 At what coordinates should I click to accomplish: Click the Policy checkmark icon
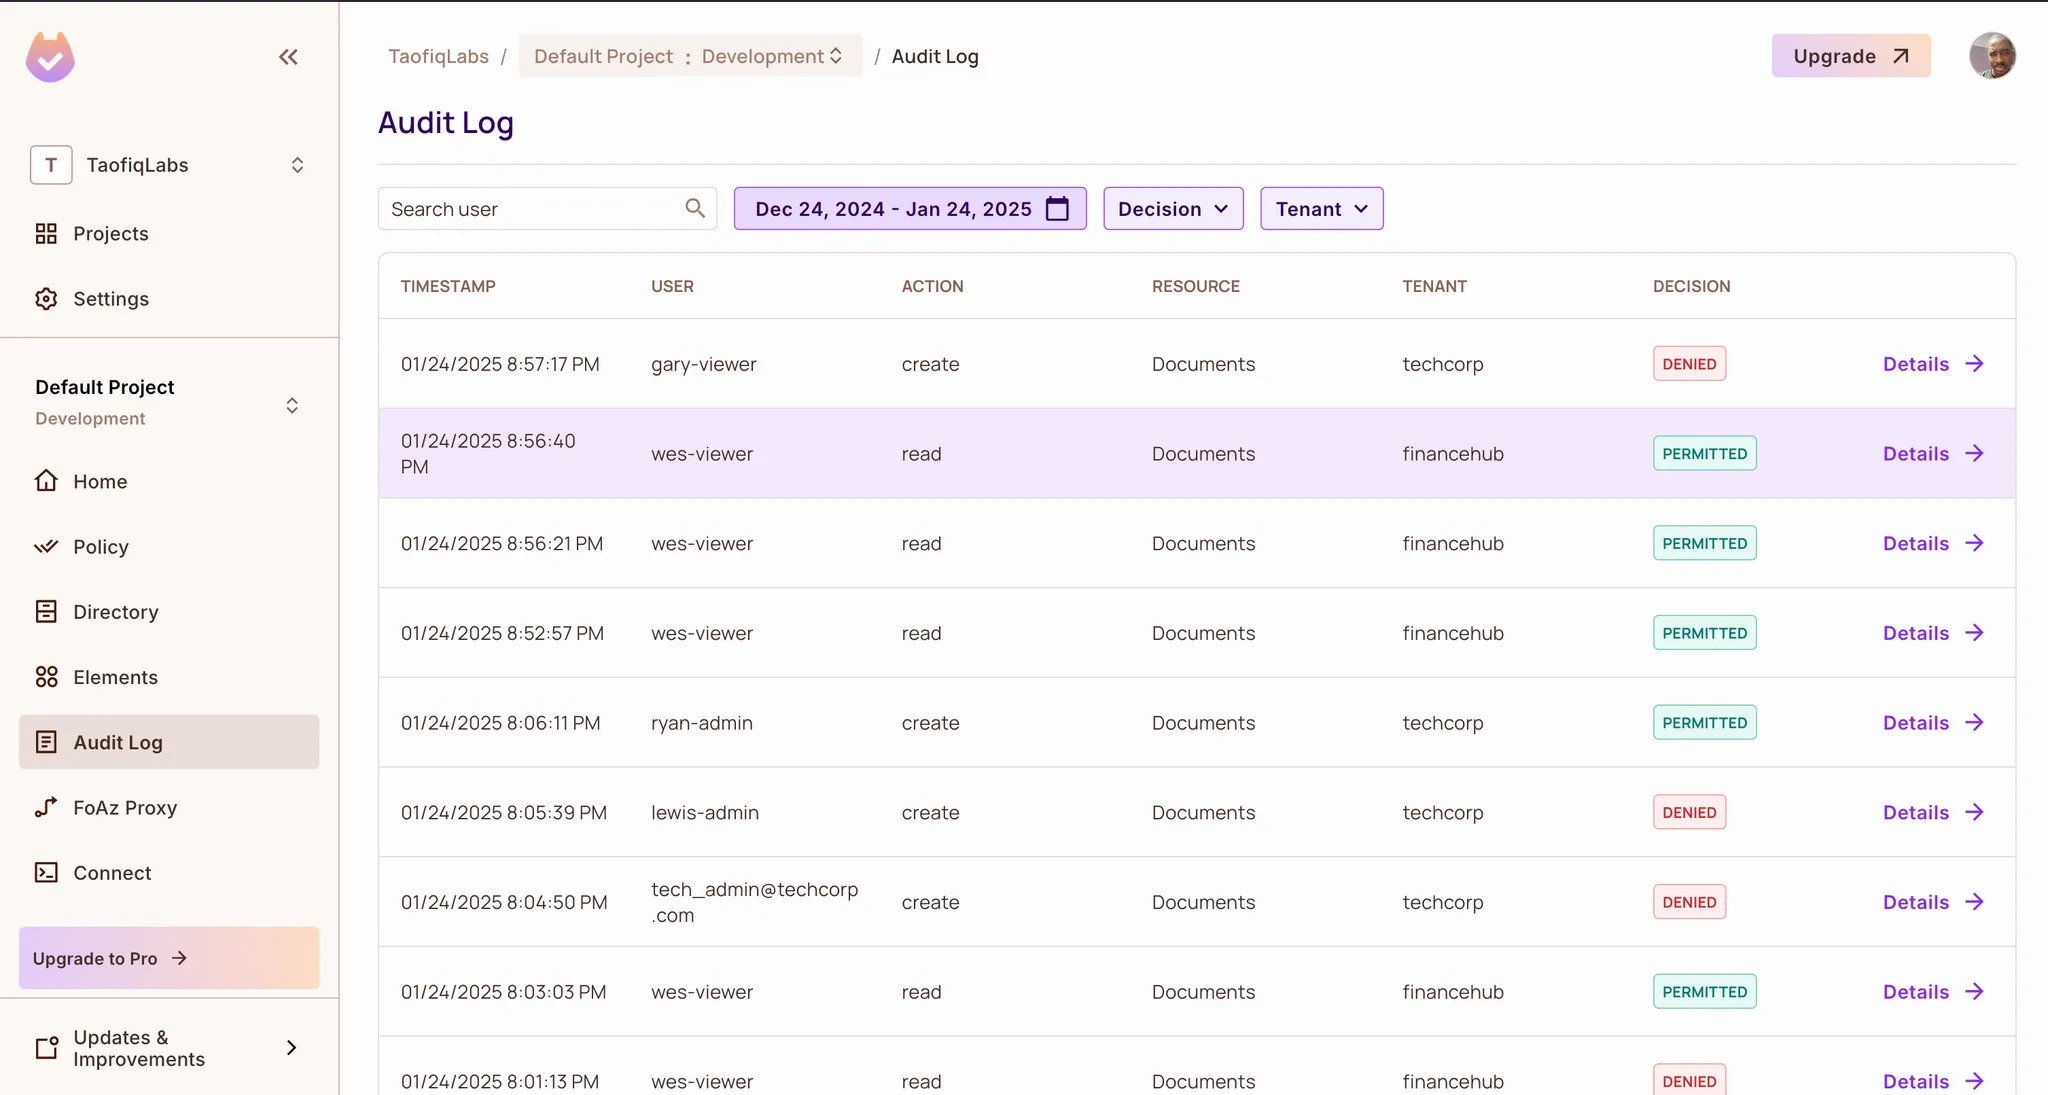tap(46, 547)
